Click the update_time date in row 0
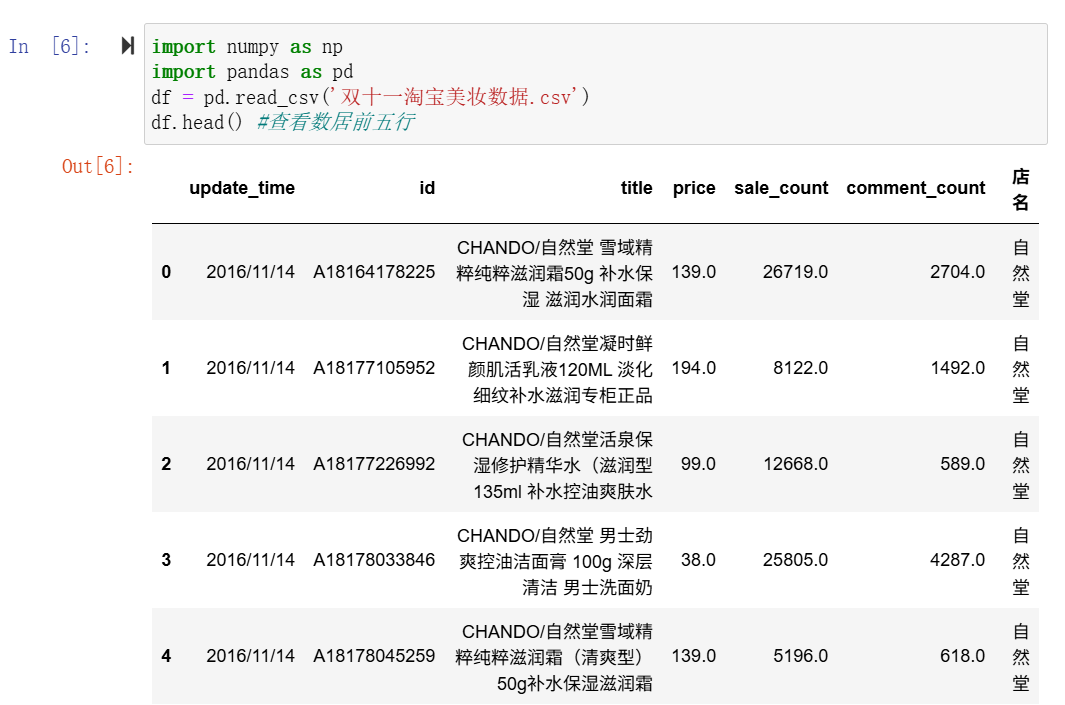Image resolution: width=1065 pixels, height=705 pixels. pyautogui.click(x=251, y=272)
